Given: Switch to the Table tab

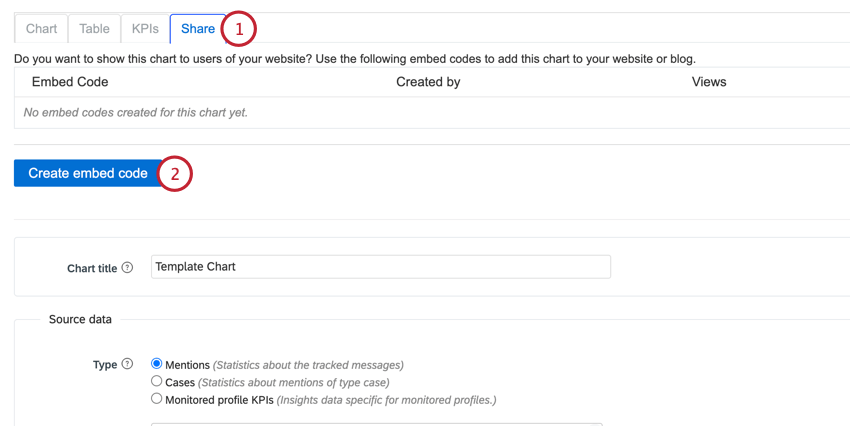Looking at the screenshot, I should 94,29.
